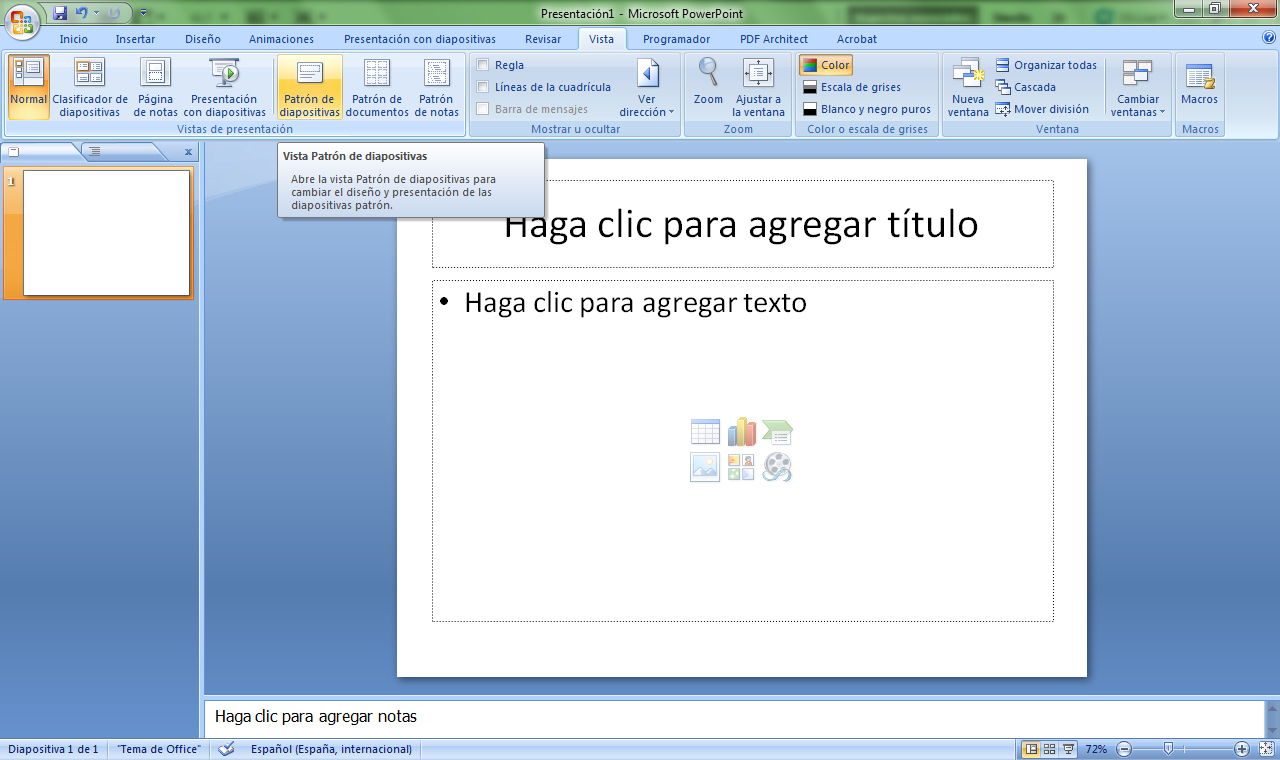Enable the Regla checkbox
Viewport: 1280px width, 760px height.
tap(483, 65)
